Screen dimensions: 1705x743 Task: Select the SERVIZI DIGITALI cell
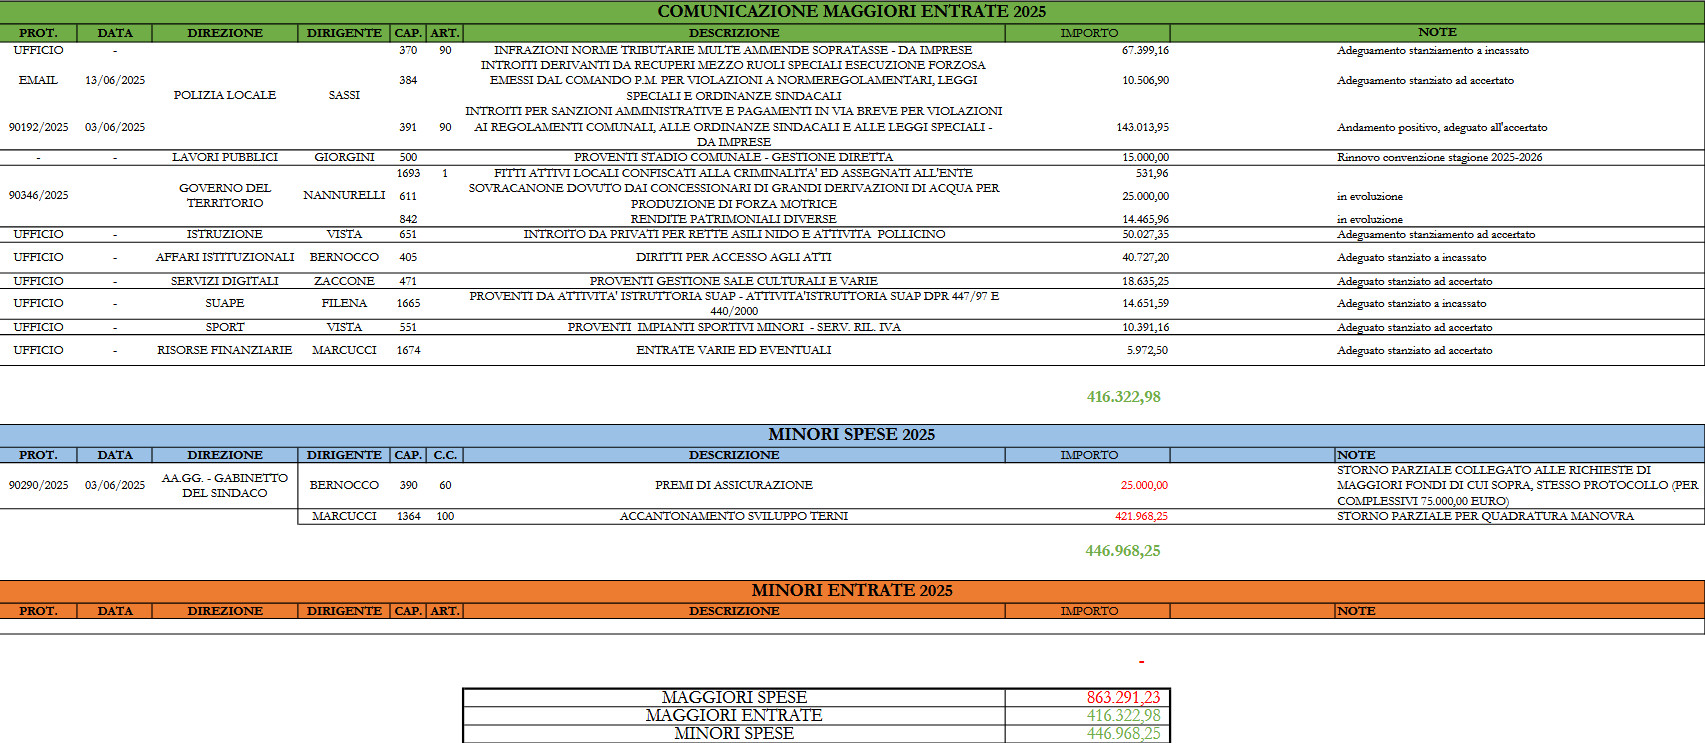pyautogui.click(x=225, y=281)
